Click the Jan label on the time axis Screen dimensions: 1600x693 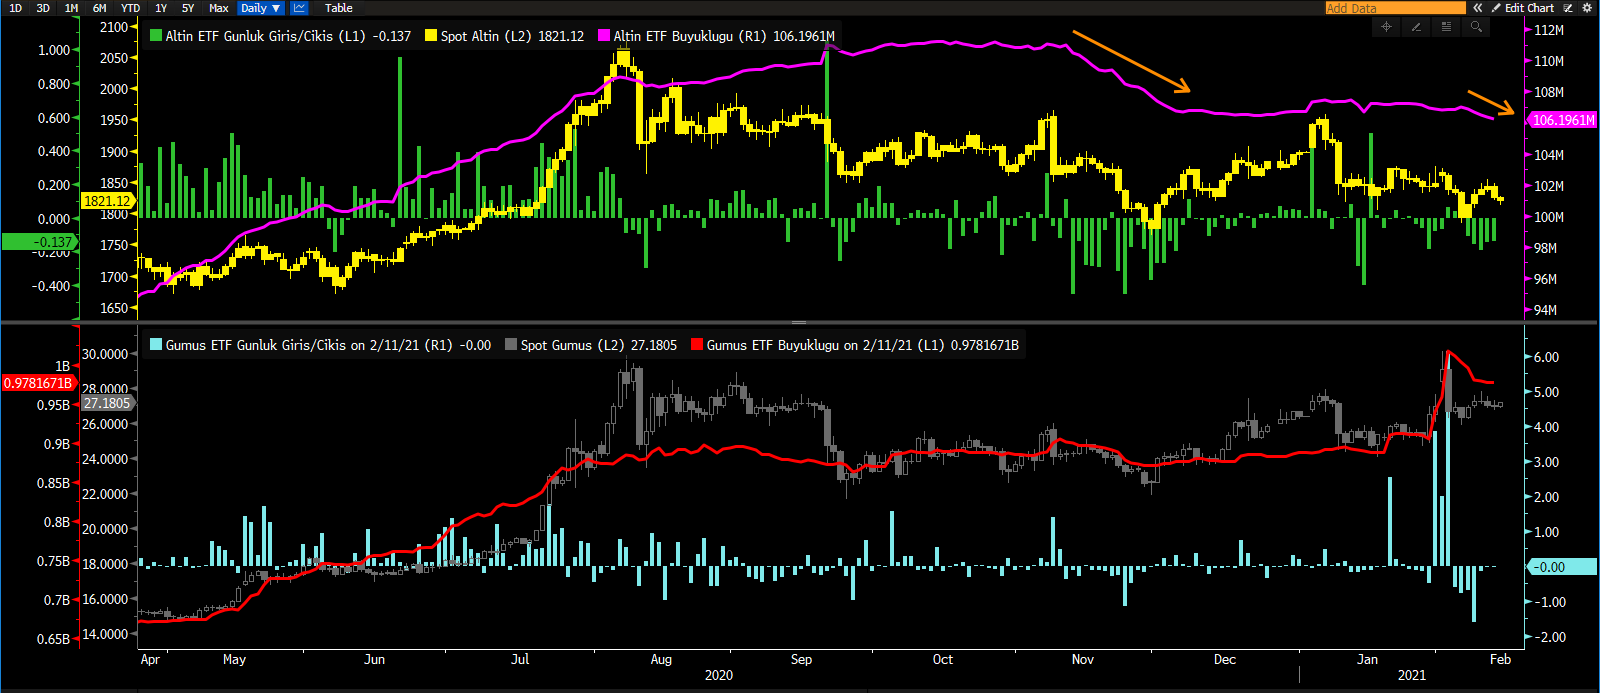coord(1367,660)
